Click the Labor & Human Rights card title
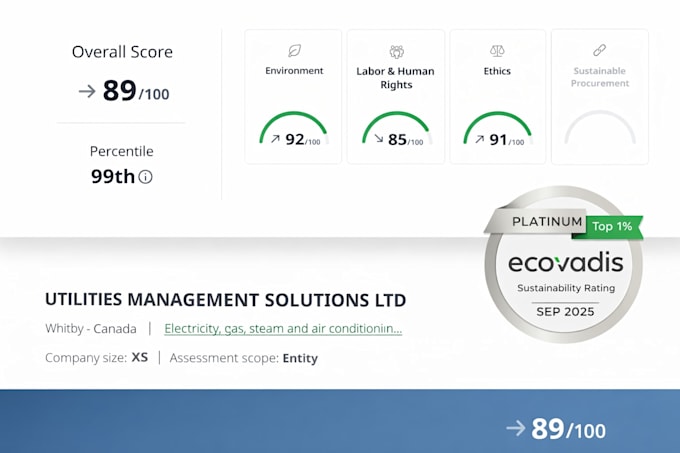The height and width of the screenshot is (453, 680). click(x=396, y=78)
